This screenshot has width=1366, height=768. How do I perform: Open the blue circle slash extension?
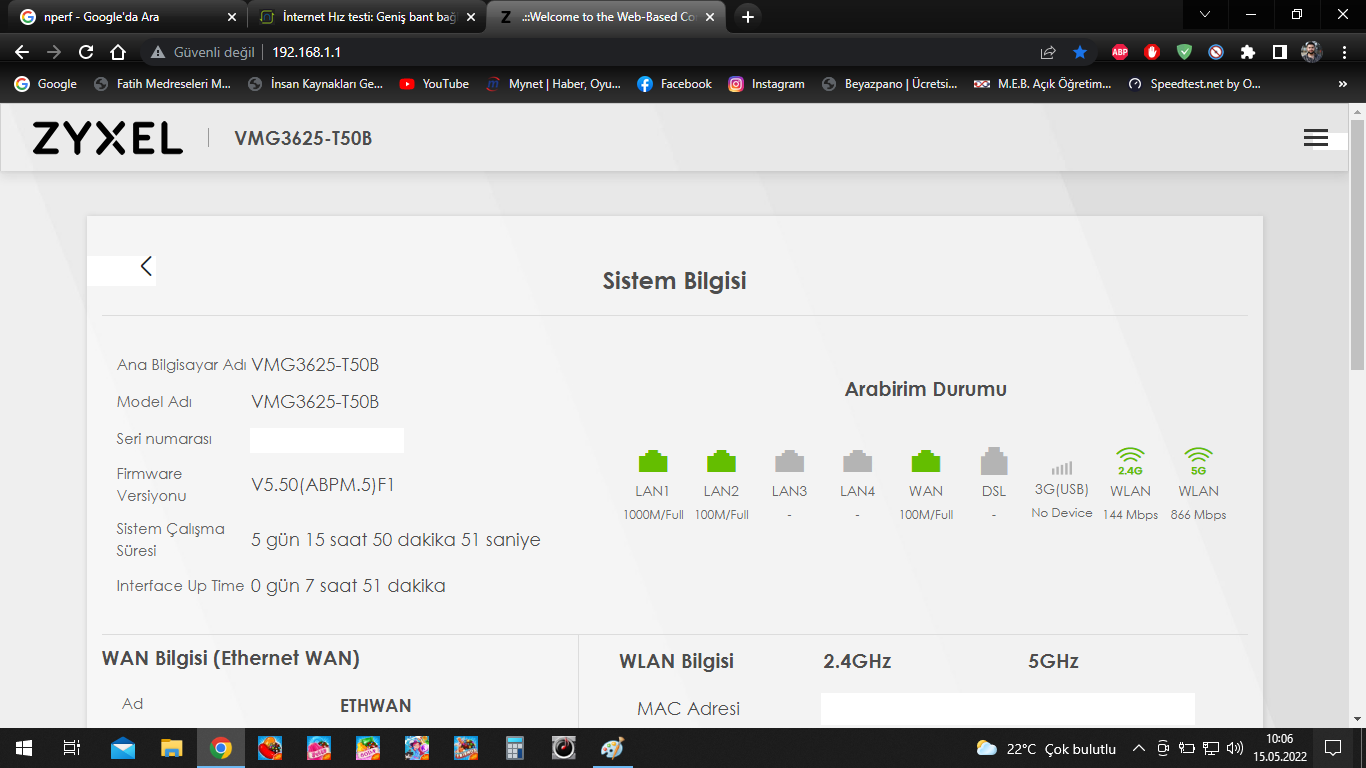[1216, 52]
